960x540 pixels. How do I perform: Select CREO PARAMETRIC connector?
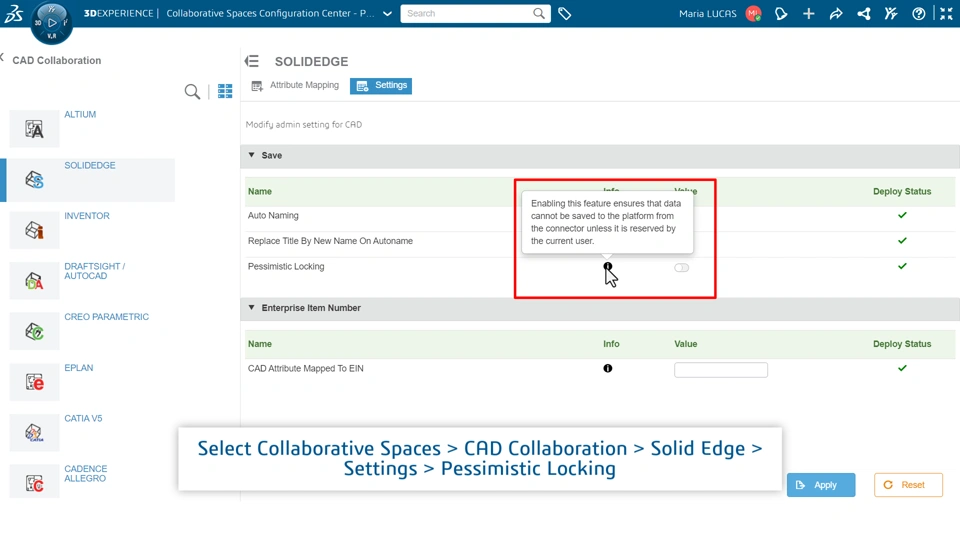pyautogui.click(x=106, y=317)
